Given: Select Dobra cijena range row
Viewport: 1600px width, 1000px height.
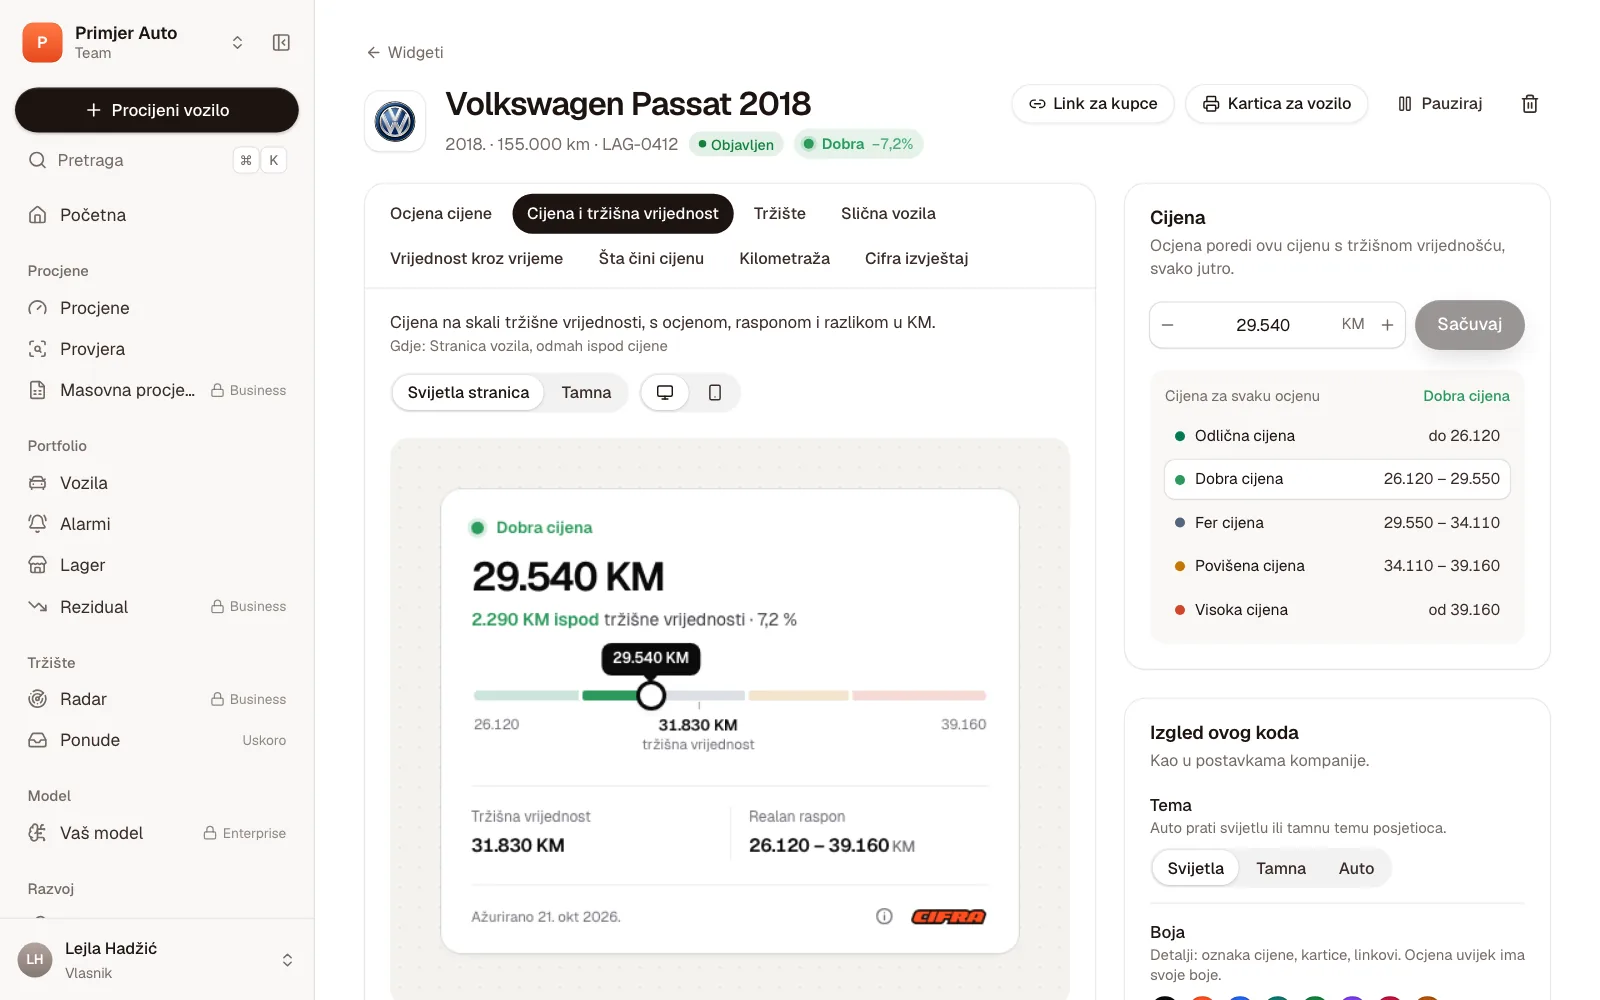Looking at the screenshot, I should (1337, 479).
